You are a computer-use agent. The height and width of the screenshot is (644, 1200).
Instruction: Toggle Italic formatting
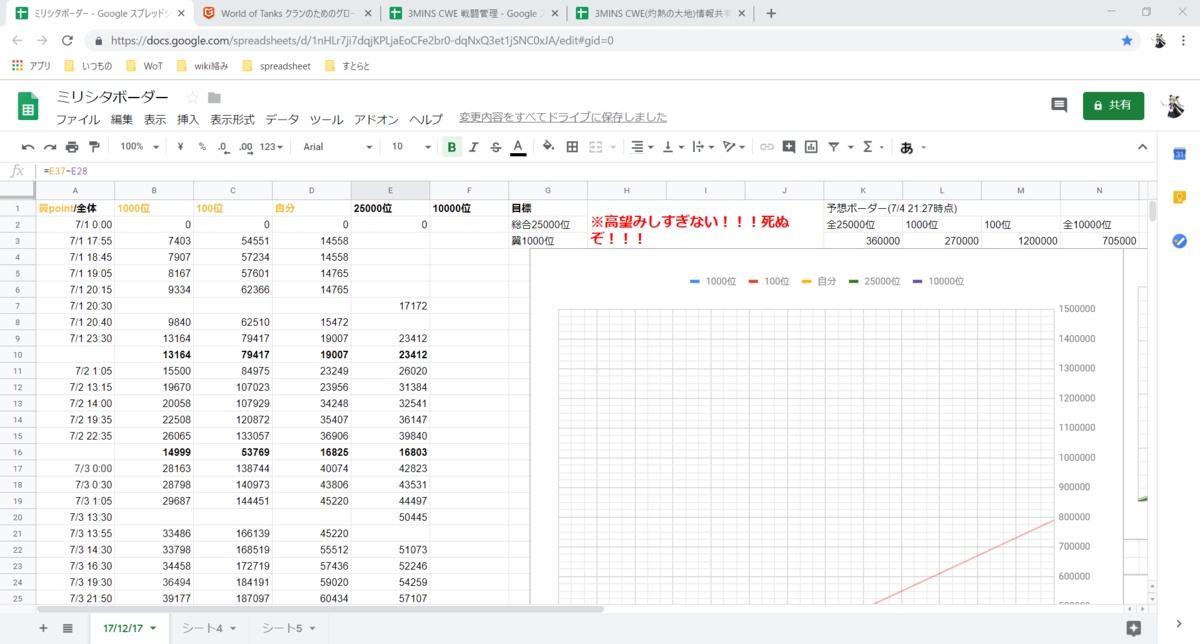tap(474, 147)
